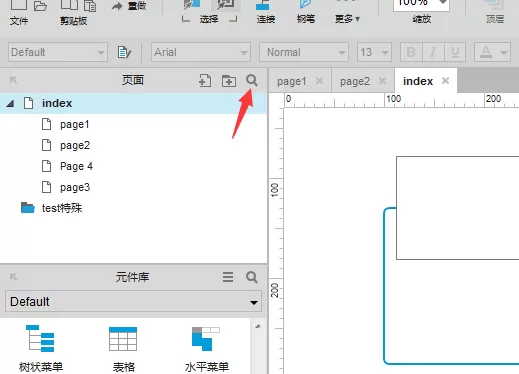
Task: Select the connect tool
Action: point(266,12)
